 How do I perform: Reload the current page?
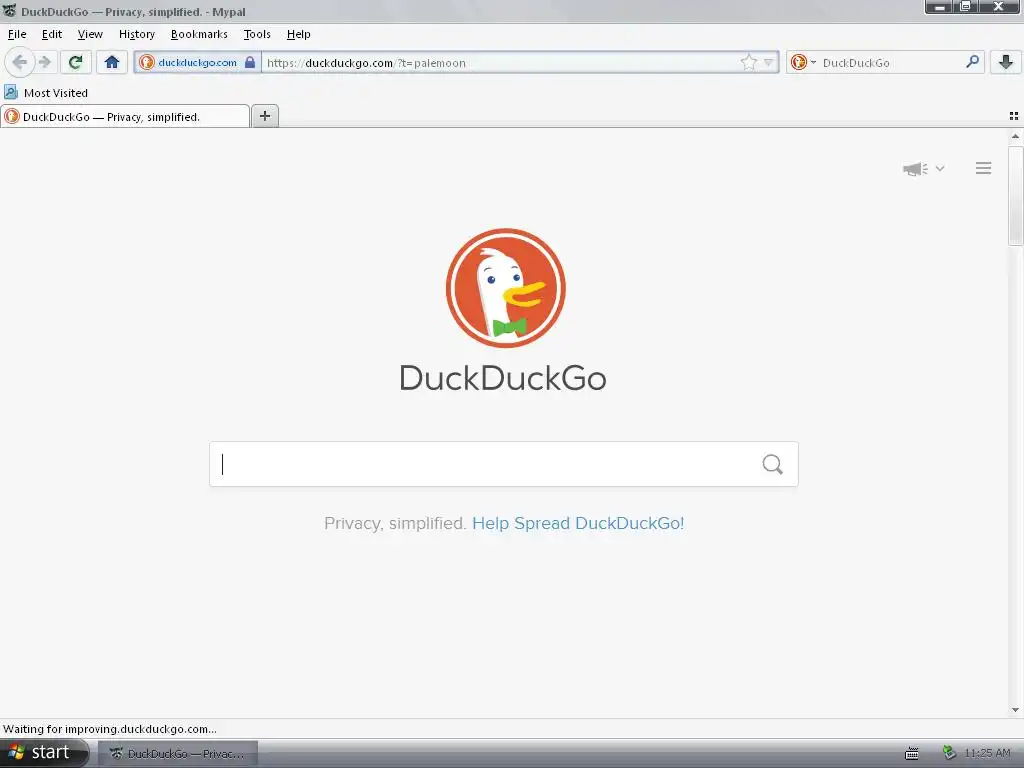[76, 63]
